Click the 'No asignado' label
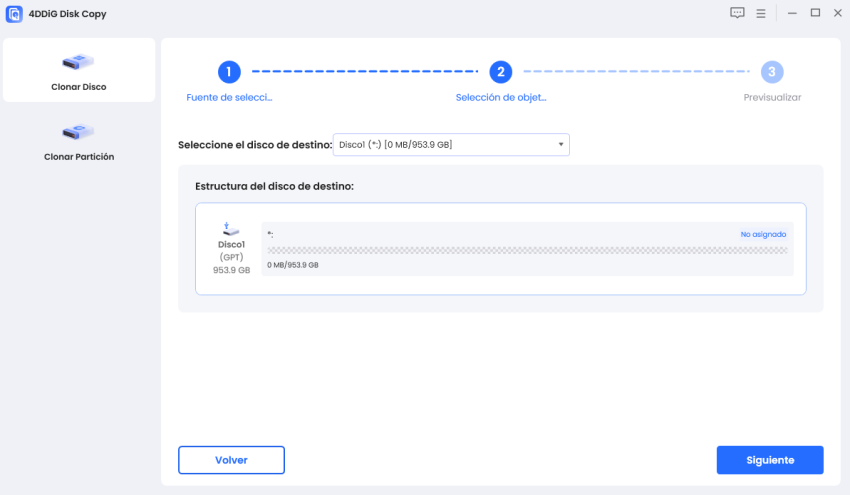 [763, 234]
